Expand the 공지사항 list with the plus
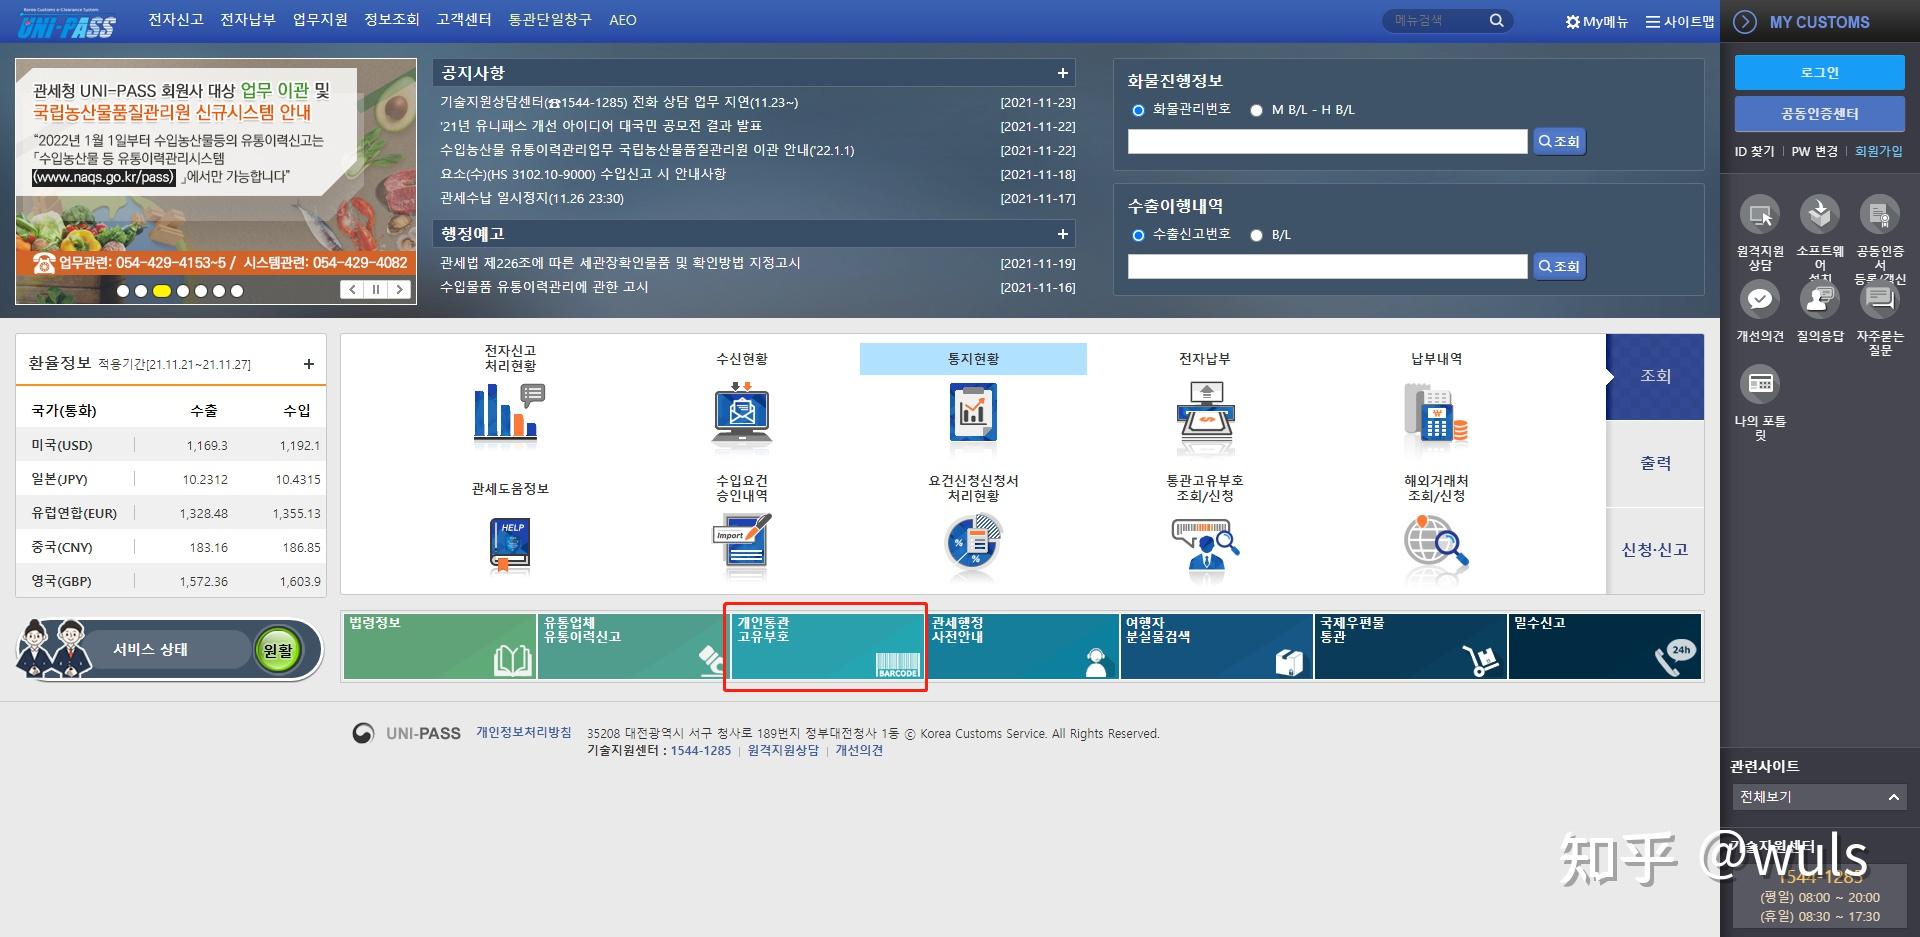 pyautogui.click(x=1063, y=72)
